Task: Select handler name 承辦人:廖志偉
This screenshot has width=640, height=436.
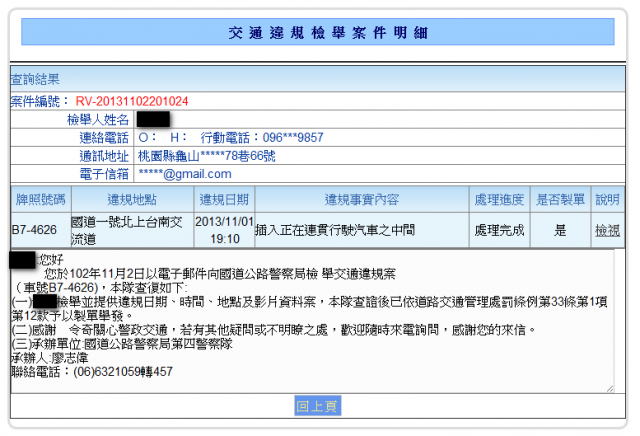Action: (x=49, y=358)
